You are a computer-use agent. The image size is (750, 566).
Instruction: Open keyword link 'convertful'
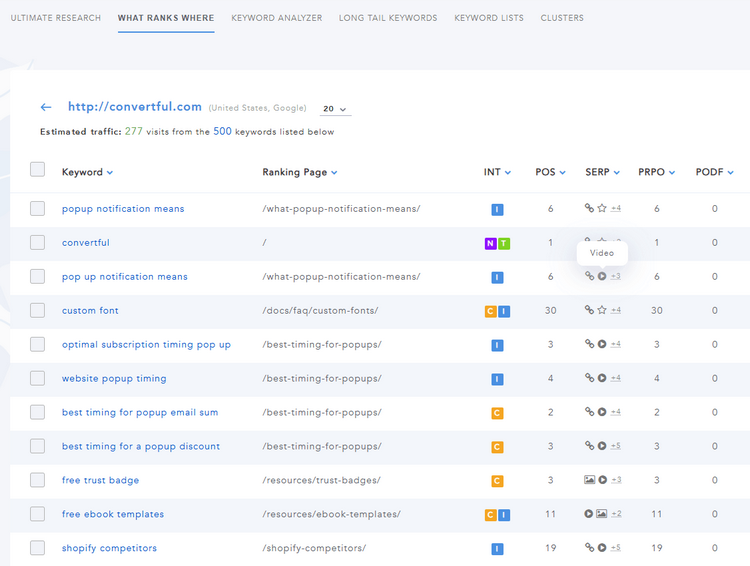pyautogui.click(x=86, y=243)
